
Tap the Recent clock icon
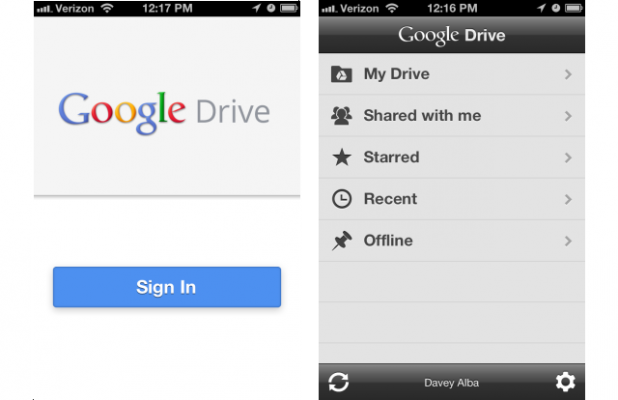click(x=341, y=199)
